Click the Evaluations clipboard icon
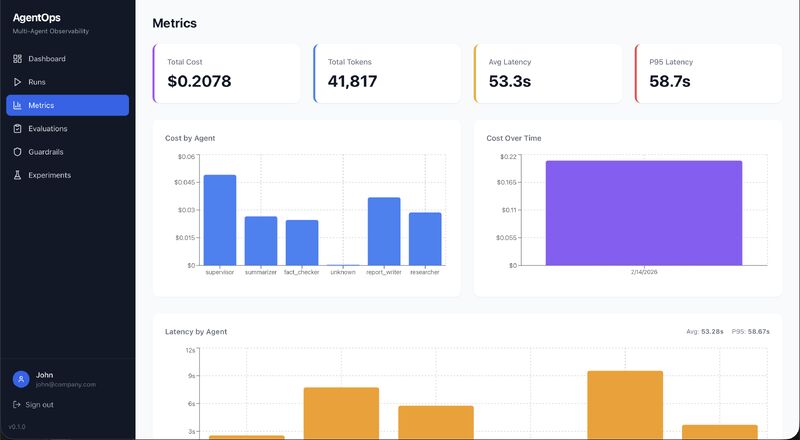Image resolution: width=800 pixels, height=440 pixels. point(17,129)
